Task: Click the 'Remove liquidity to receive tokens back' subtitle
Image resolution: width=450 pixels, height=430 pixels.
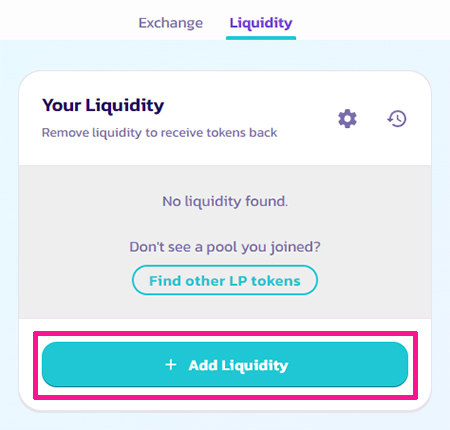Action: [x=159, y=133]
